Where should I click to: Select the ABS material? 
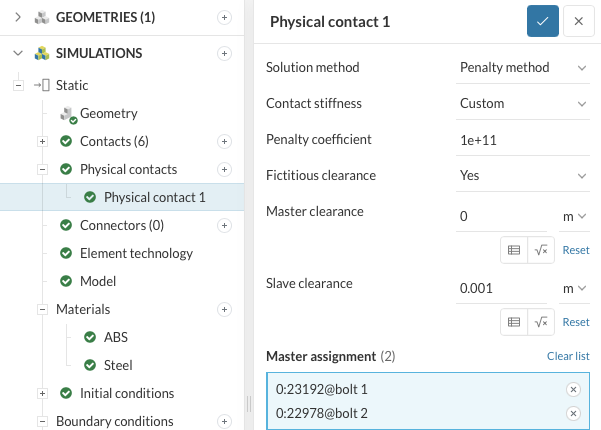pos(115,337)
